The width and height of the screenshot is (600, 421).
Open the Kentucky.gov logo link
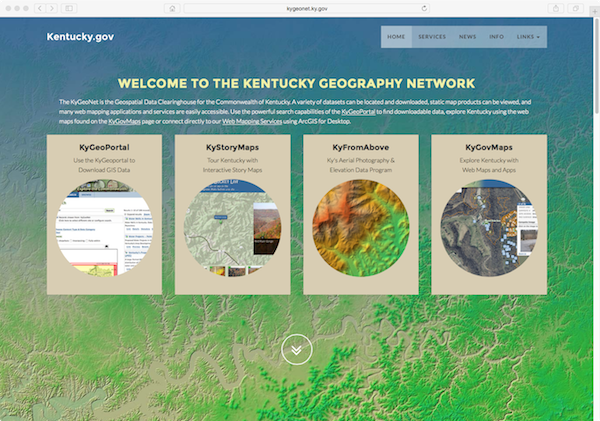[x=80, y=37]
